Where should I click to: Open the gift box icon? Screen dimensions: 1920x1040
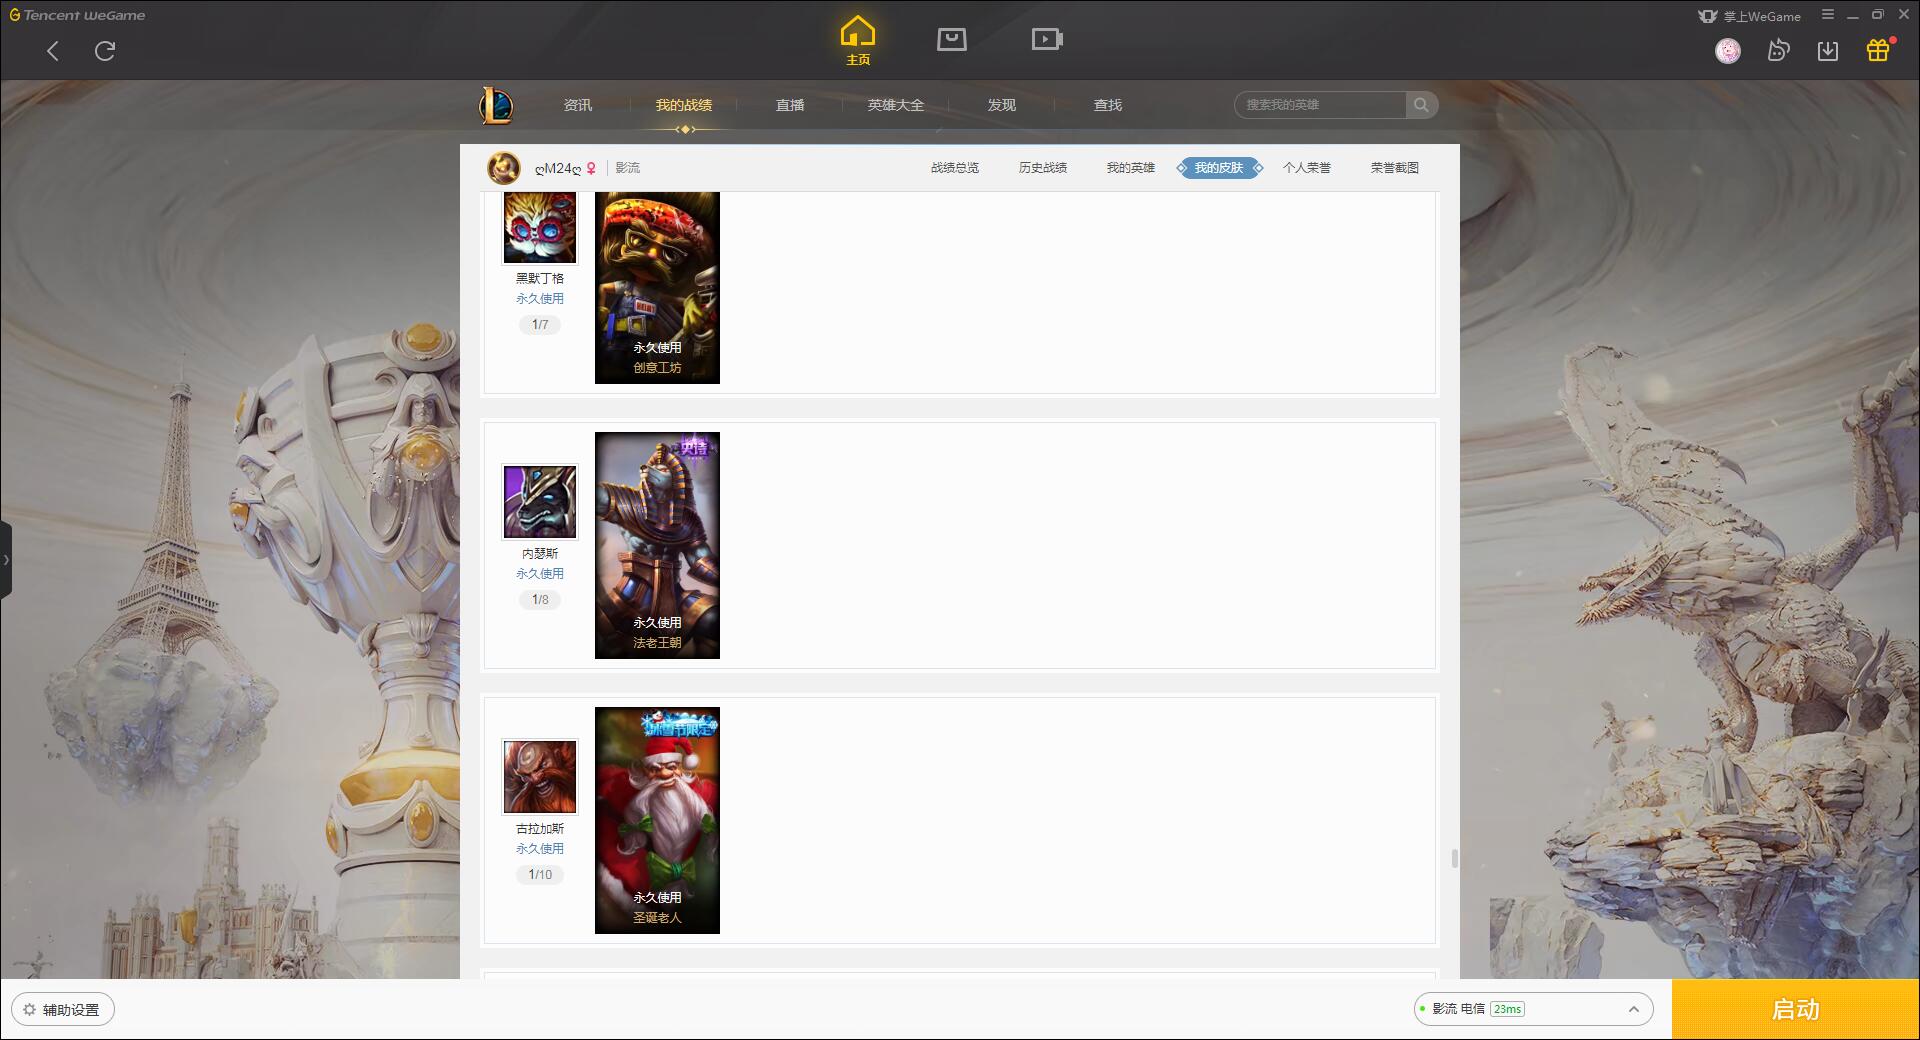click(1878, 50)
